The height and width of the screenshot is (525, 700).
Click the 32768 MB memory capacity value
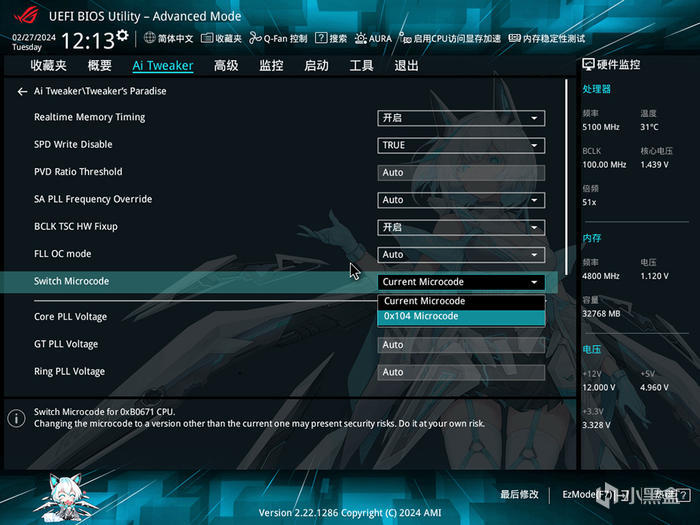[x=601, y=314]
